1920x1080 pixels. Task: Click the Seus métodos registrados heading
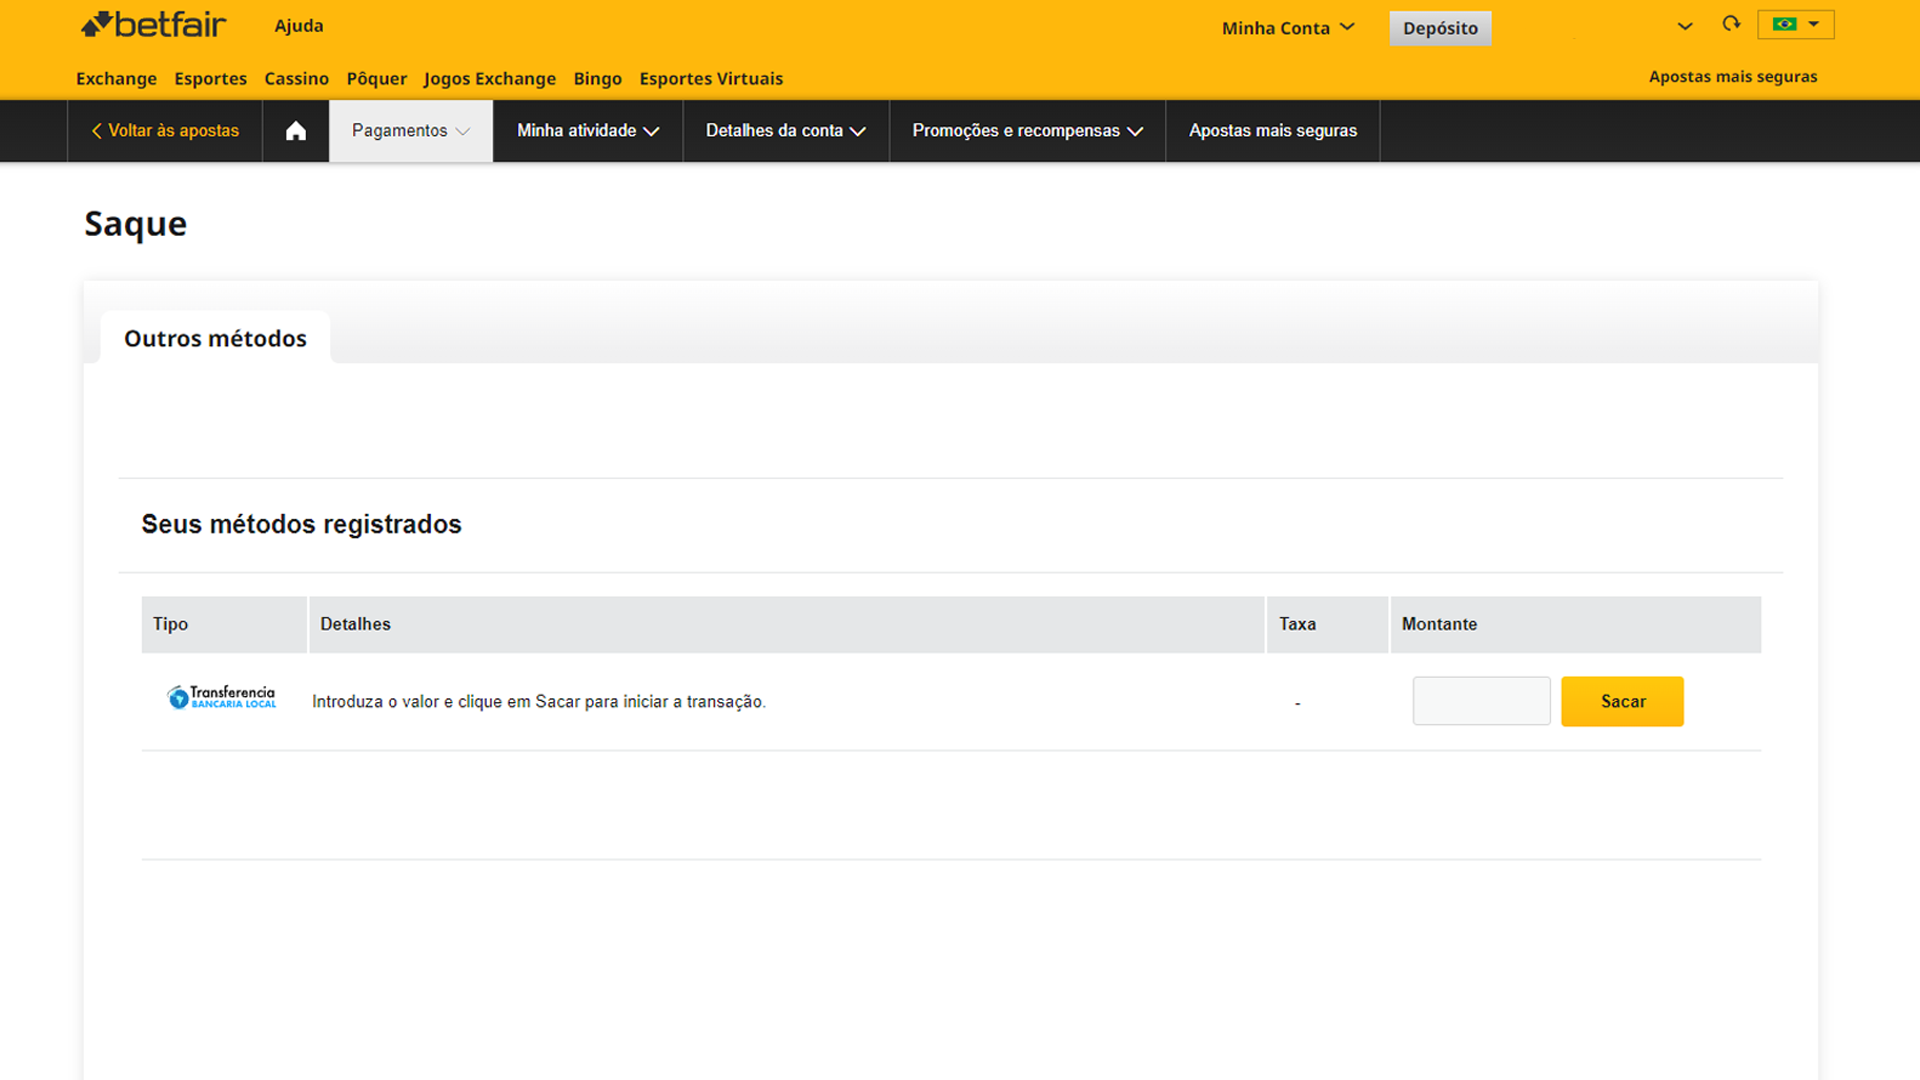[301, 524]
